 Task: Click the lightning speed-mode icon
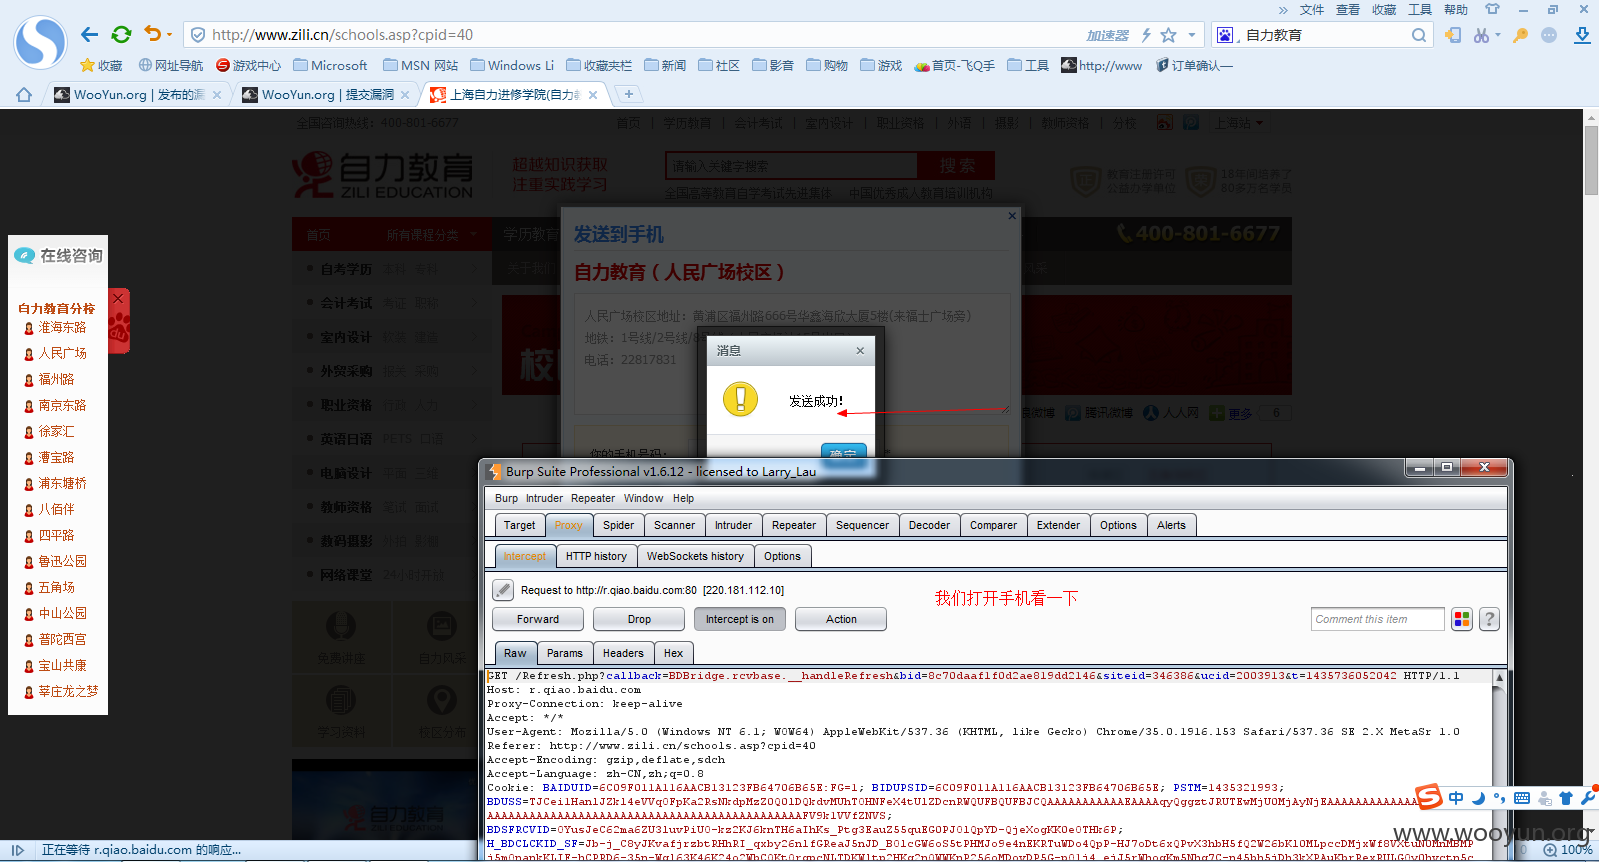(1146, 35)
